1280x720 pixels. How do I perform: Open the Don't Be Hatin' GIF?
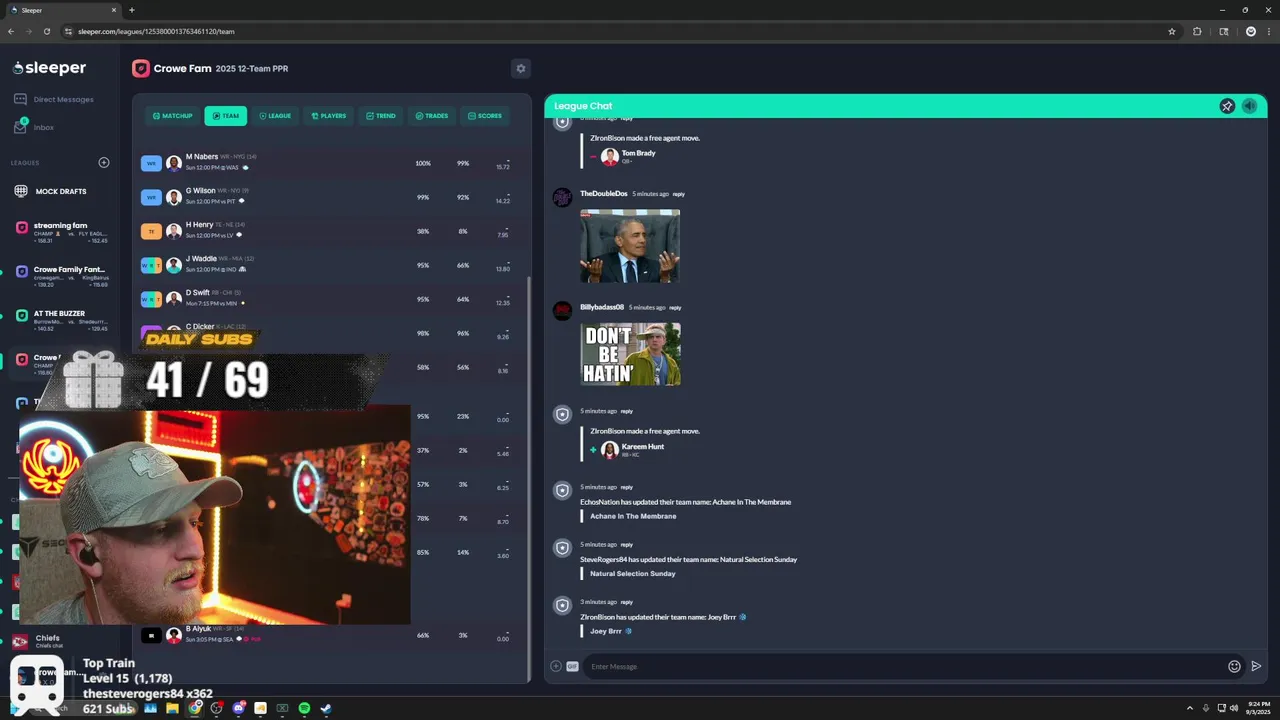[x=631, y=354]
